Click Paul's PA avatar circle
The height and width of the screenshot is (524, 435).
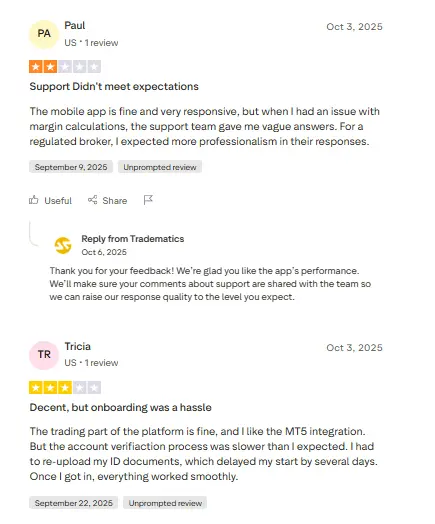[44, 34]
